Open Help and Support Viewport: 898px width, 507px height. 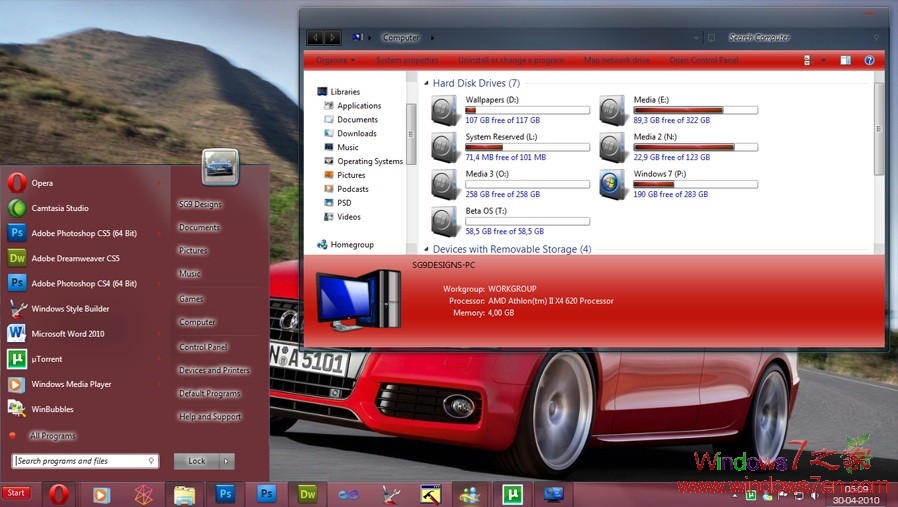pos(210,416)
